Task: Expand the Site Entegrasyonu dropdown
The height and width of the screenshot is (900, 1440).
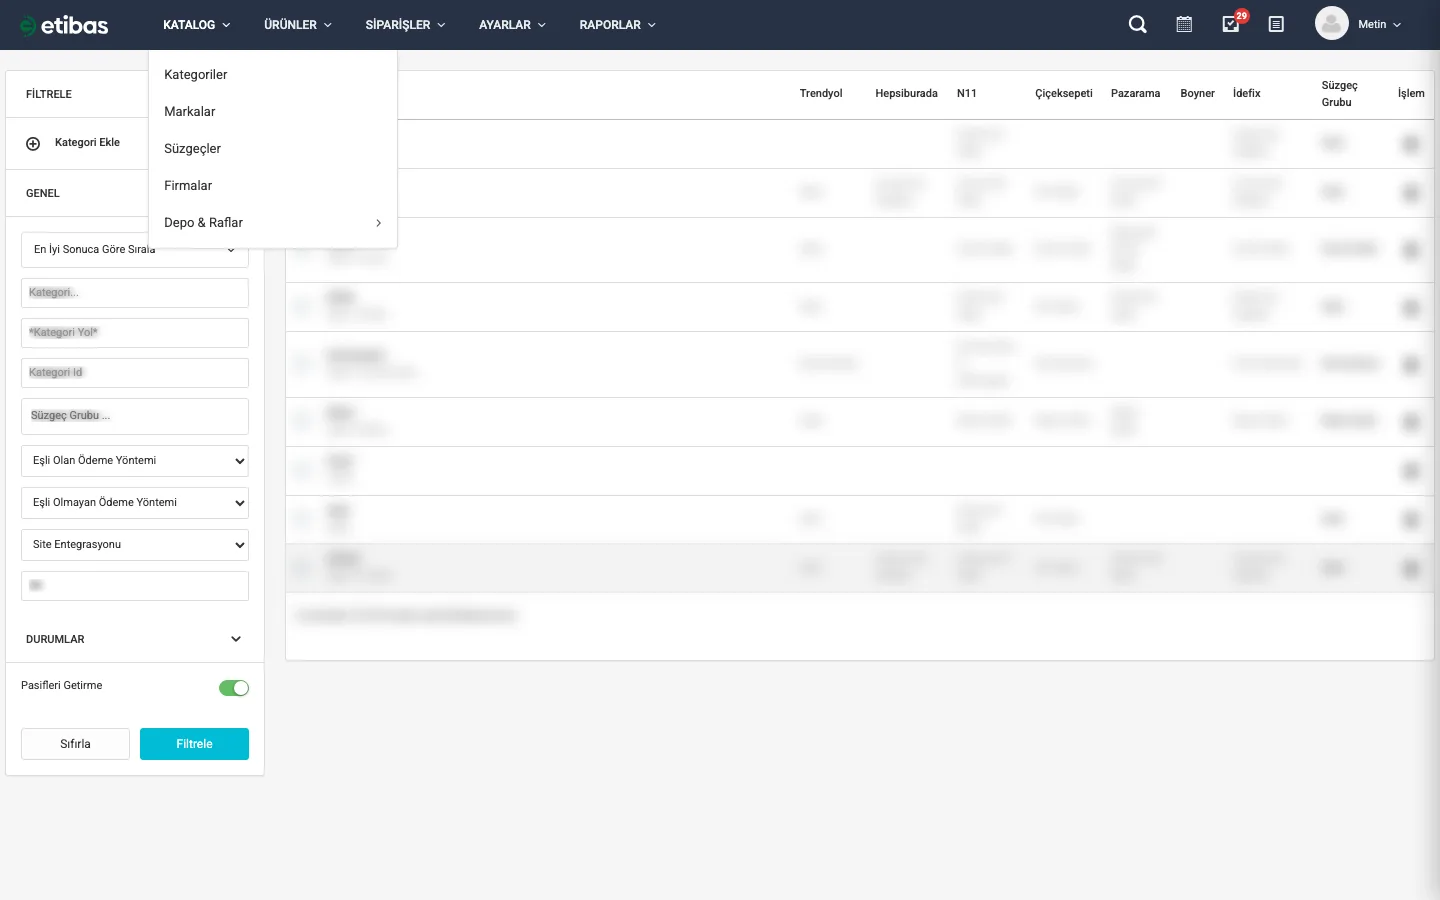Action: pos(135,545)
